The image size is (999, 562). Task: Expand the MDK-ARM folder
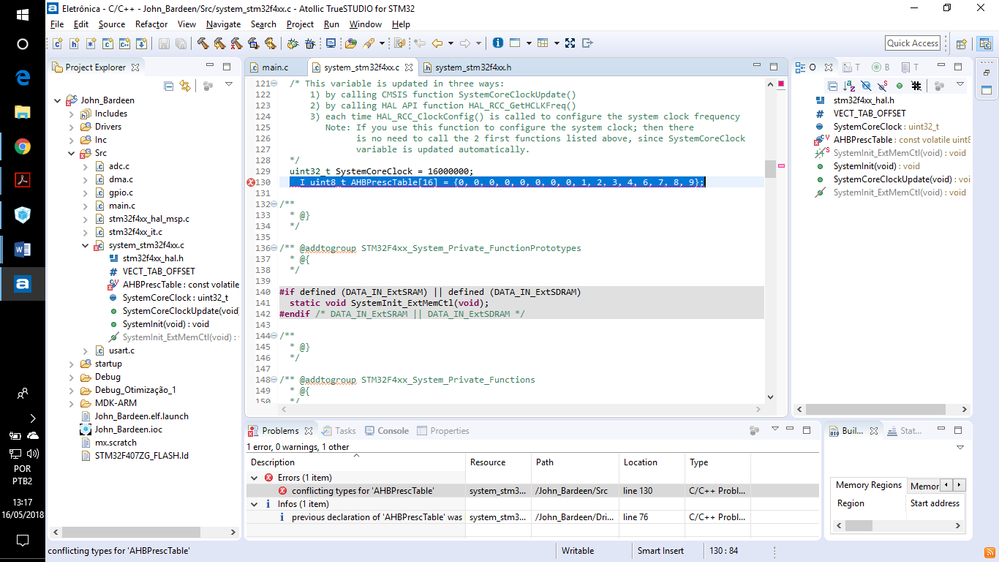click(71, 403)
